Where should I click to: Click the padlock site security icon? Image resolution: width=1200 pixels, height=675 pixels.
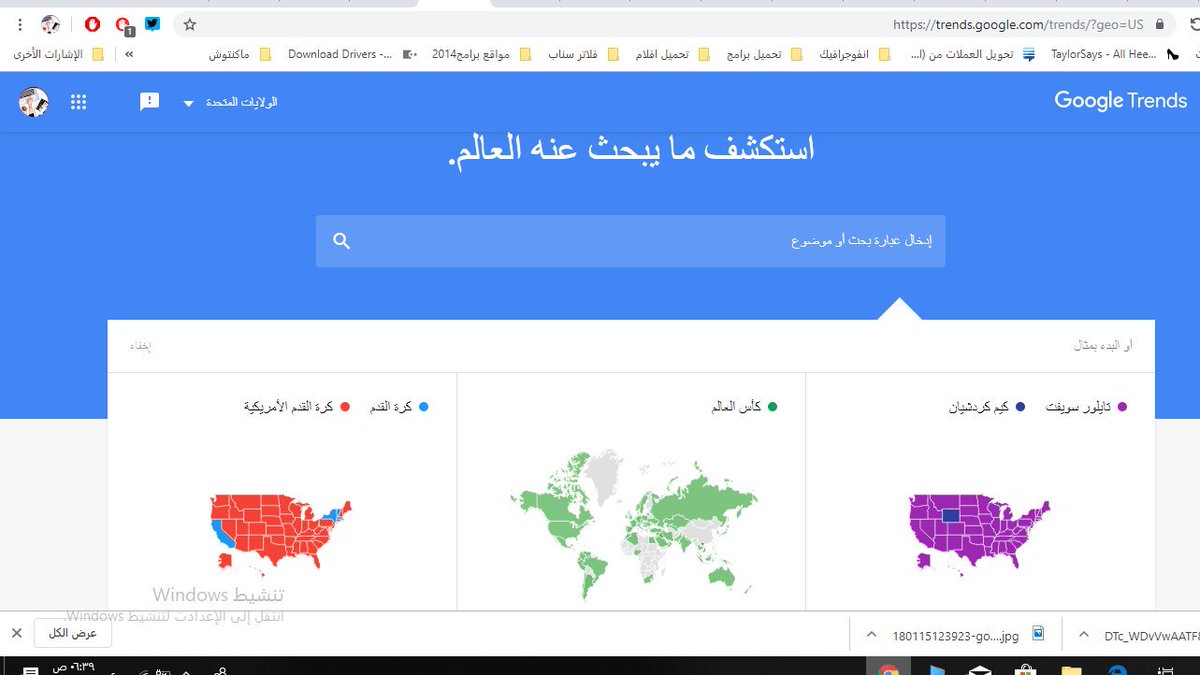(x=1160, y=24)
